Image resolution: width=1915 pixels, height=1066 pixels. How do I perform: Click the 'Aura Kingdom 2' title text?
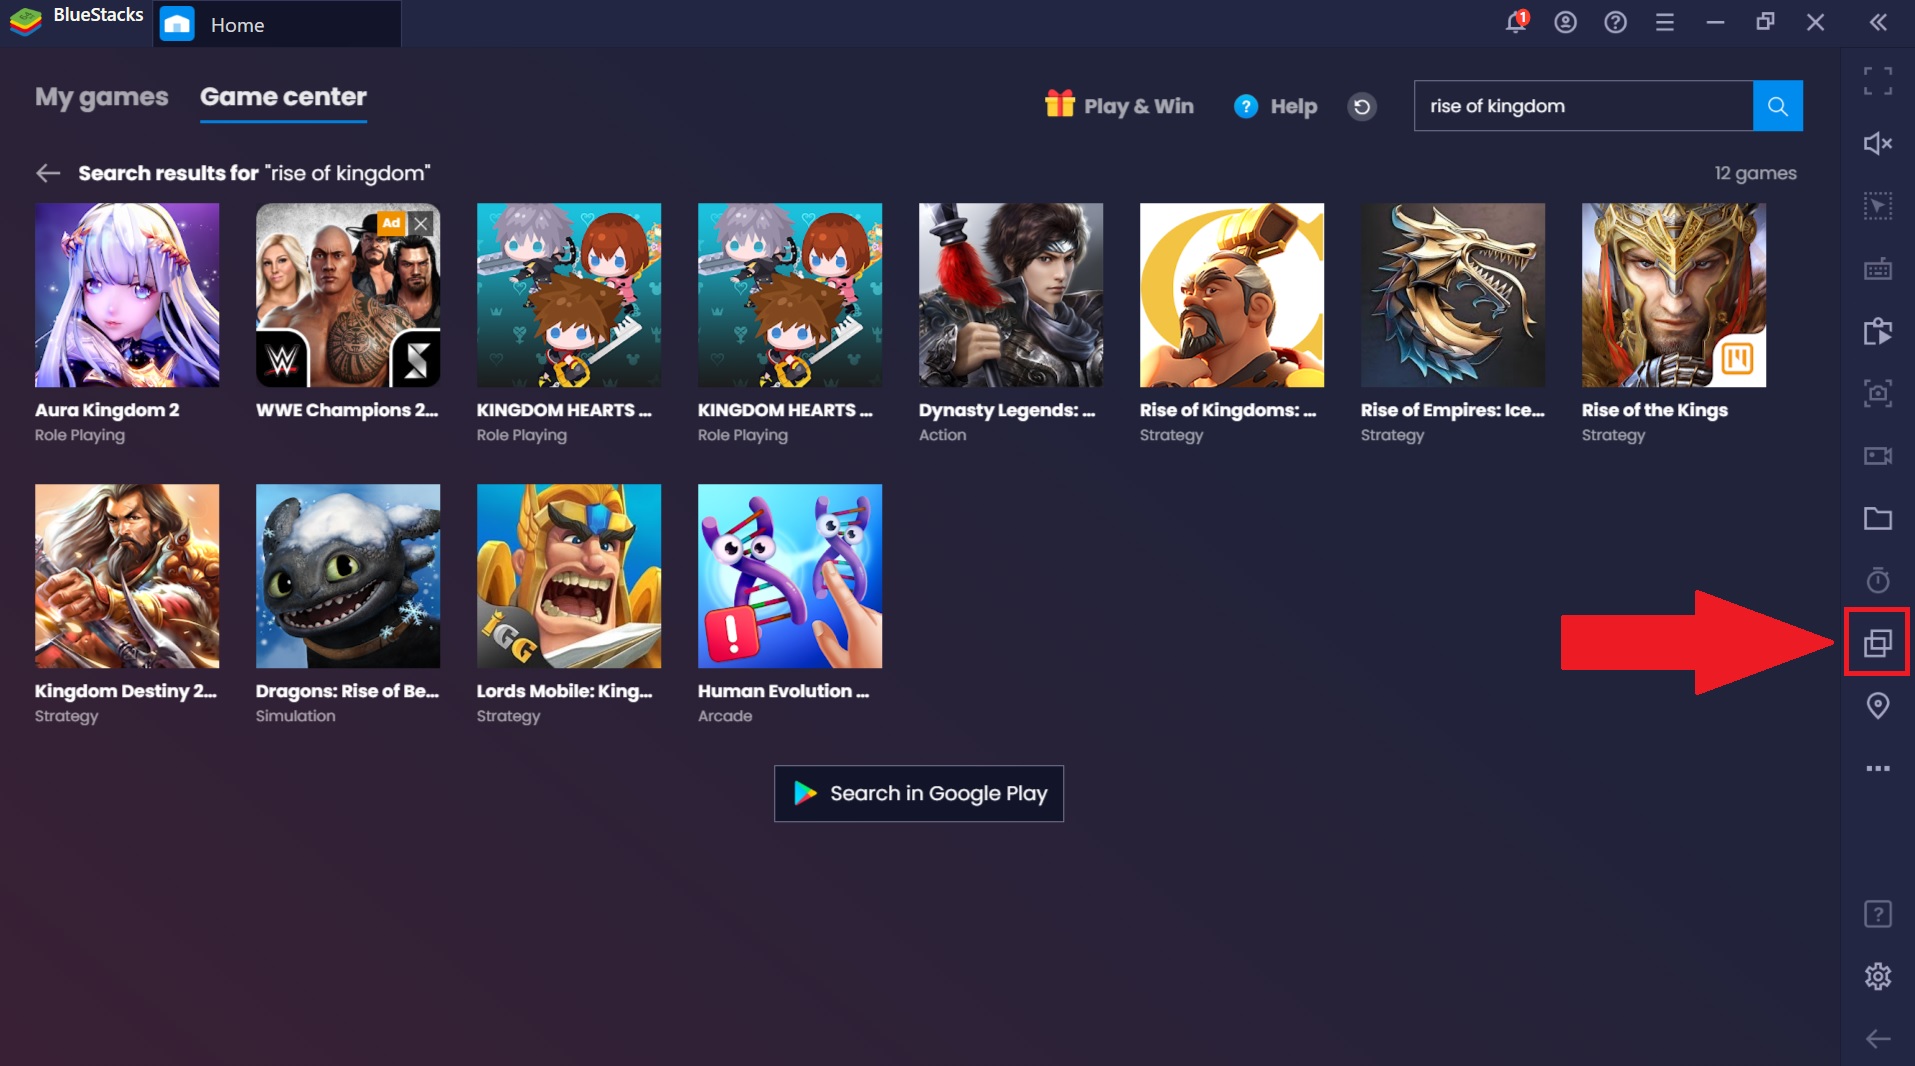(107, 410)
